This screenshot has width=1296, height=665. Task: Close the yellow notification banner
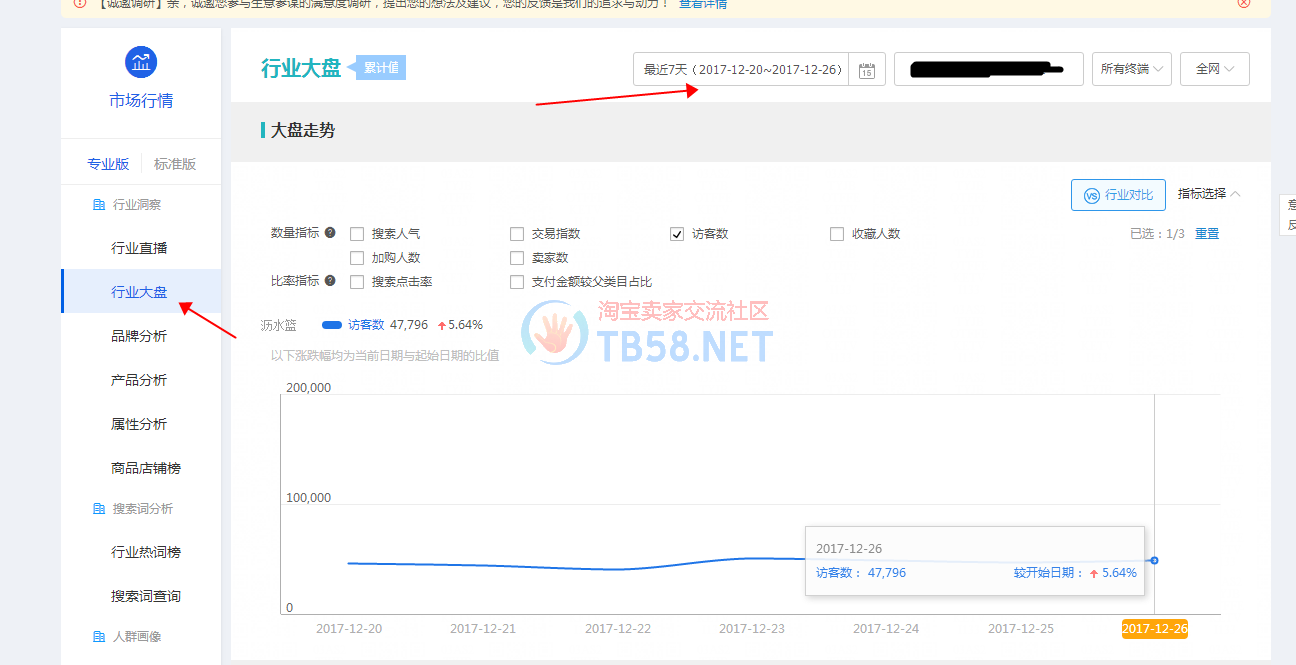[1244, 3]
